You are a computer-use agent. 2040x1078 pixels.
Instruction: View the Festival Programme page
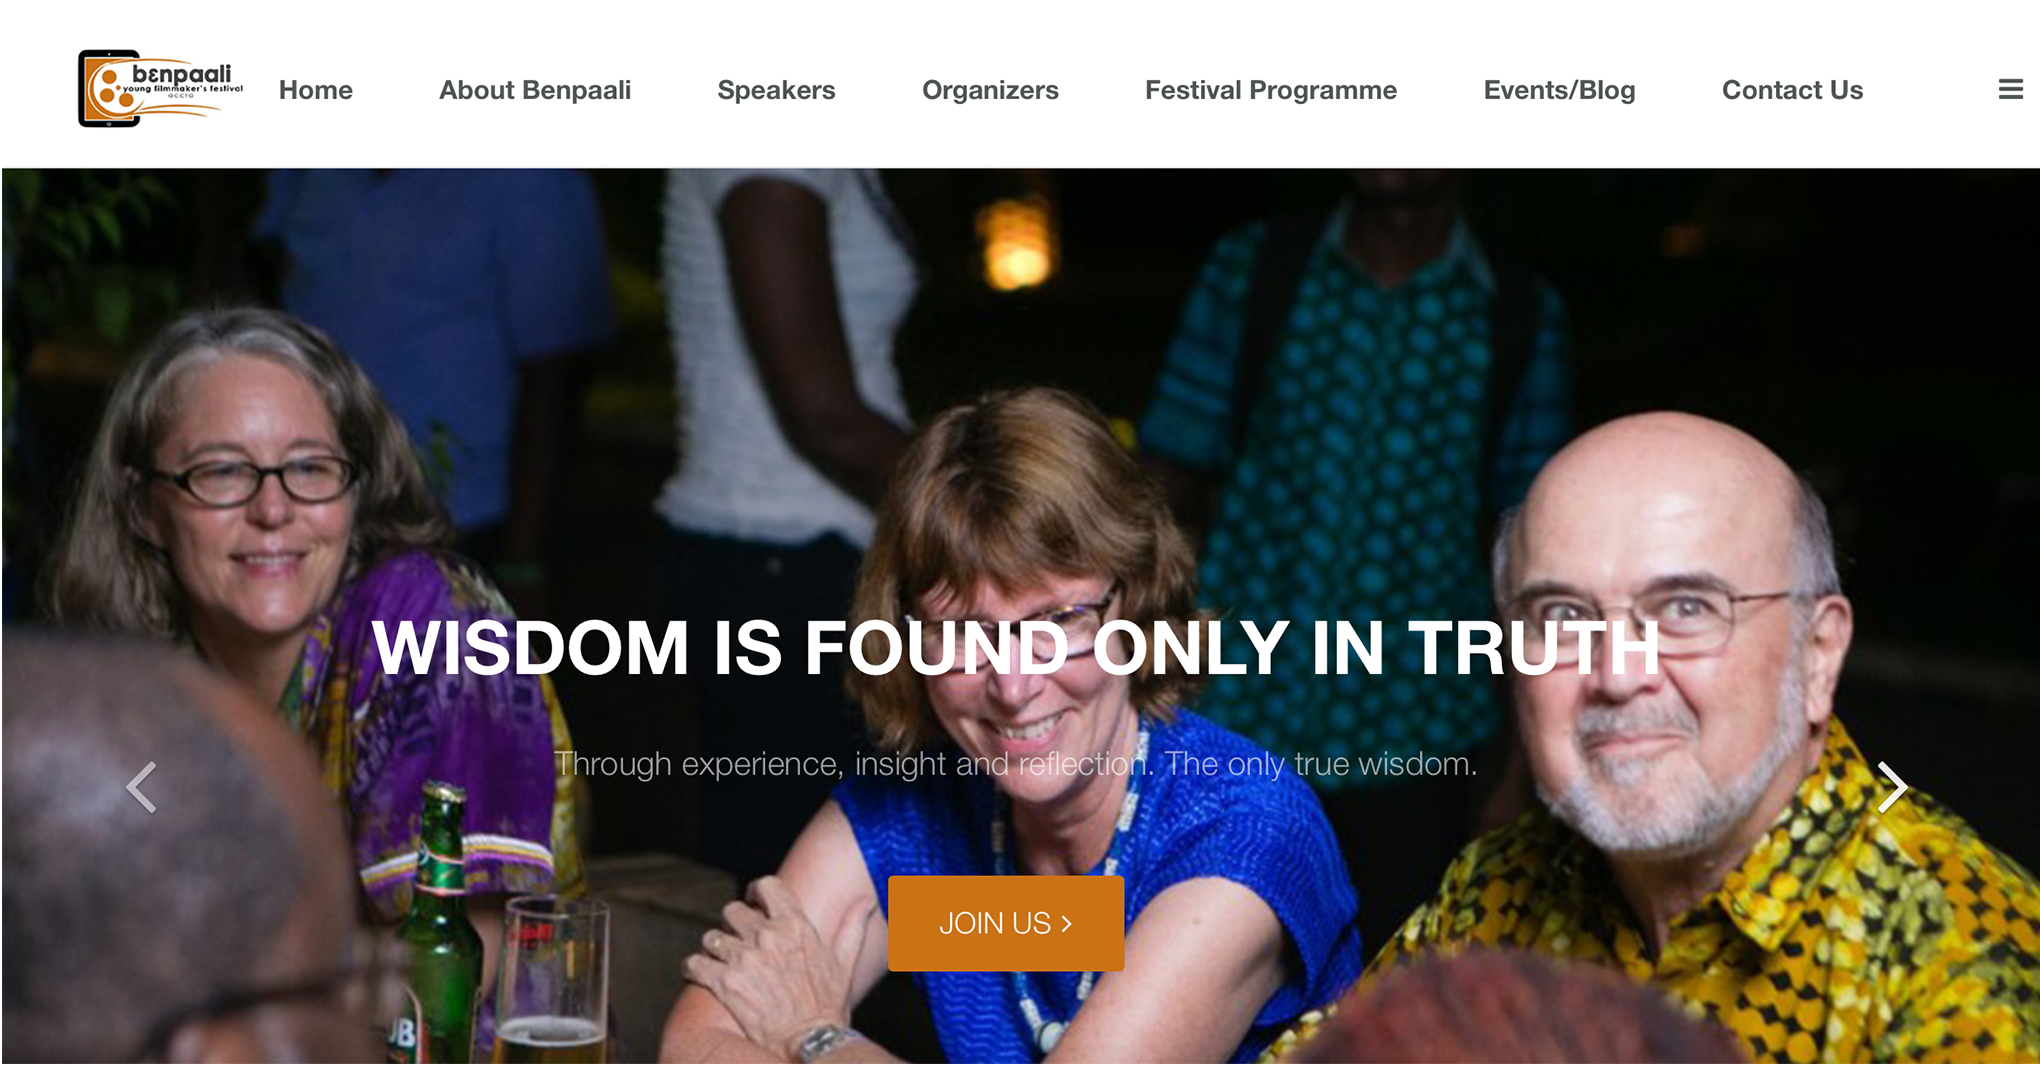pyautogui.click(x=1271, y=90)
